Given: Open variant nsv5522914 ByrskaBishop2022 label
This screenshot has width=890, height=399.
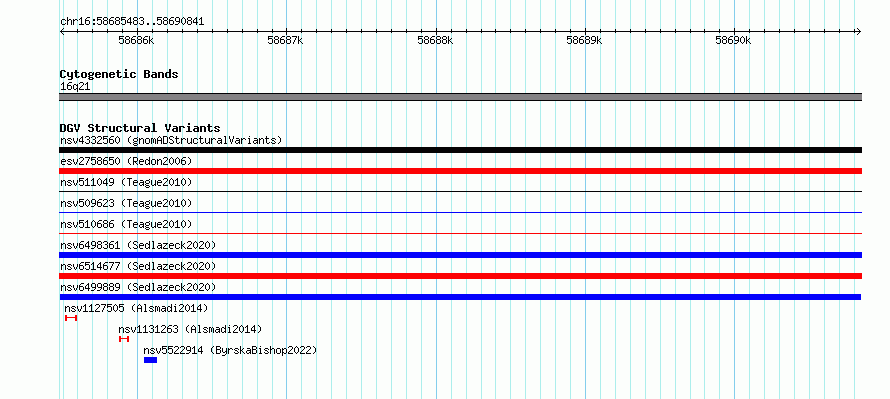Looking at the screenshot, I should (x=230, y=350).
